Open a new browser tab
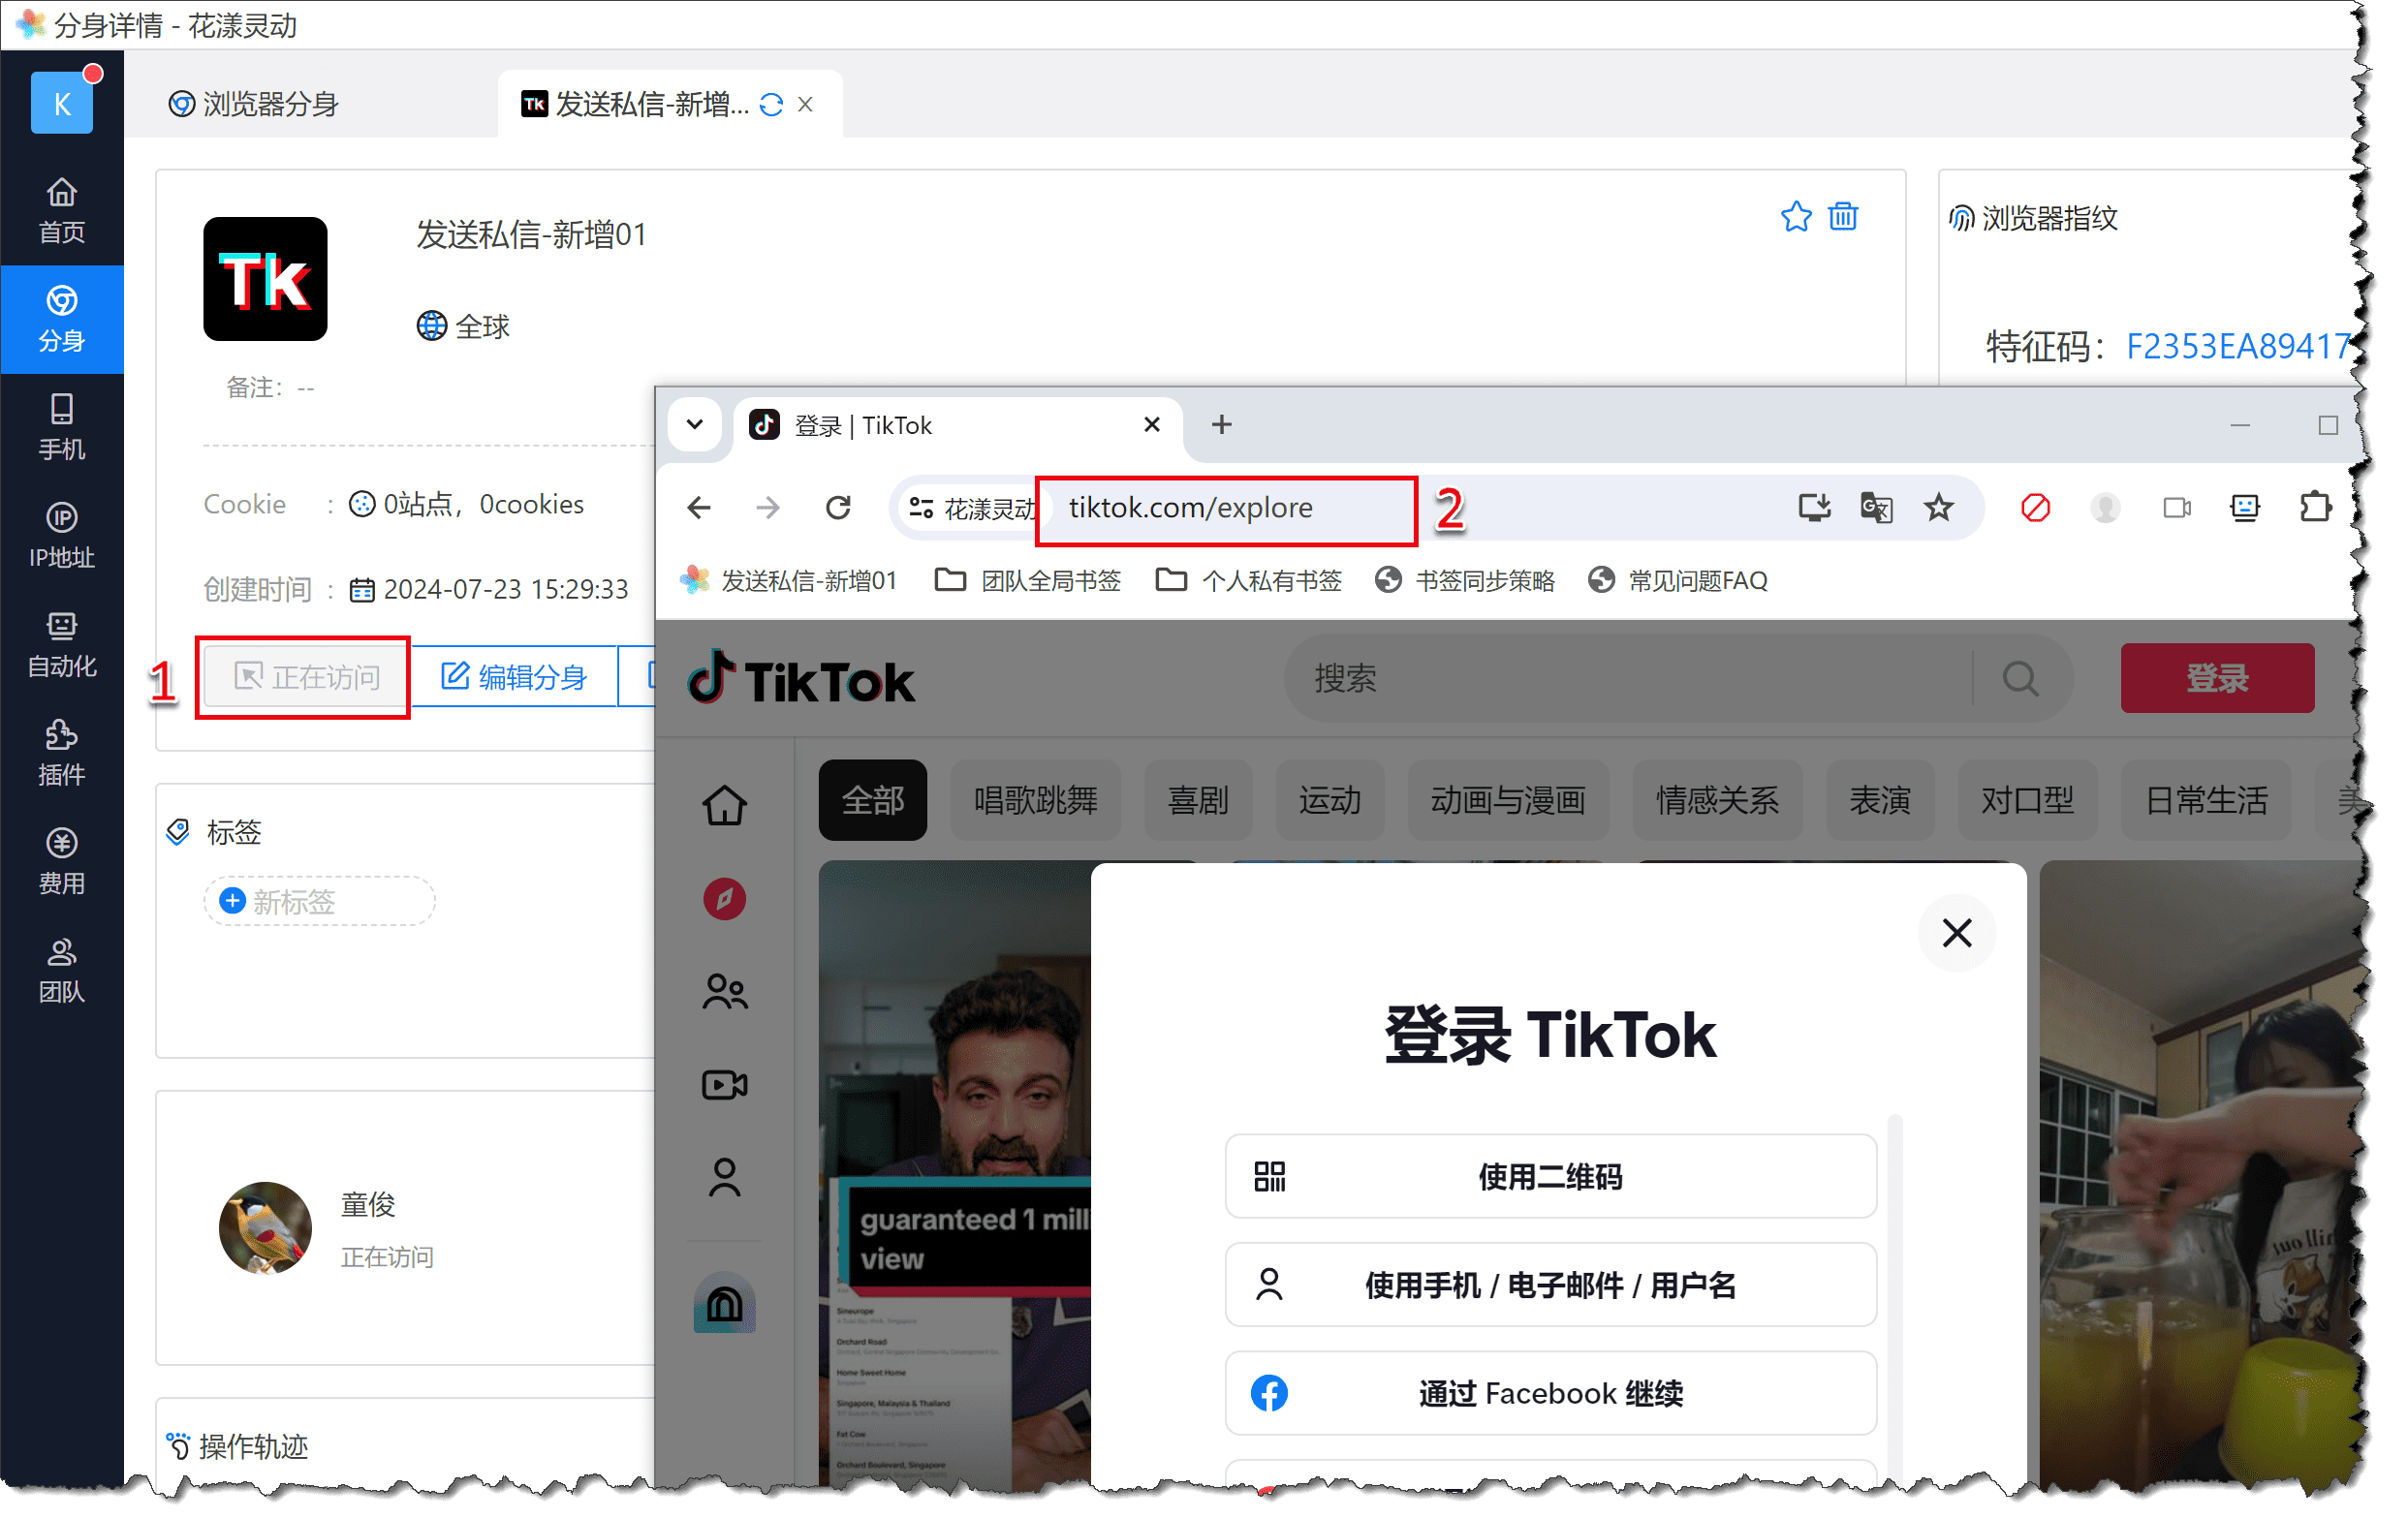Screen dimensions: 2408x1518 pos(1221,425)
